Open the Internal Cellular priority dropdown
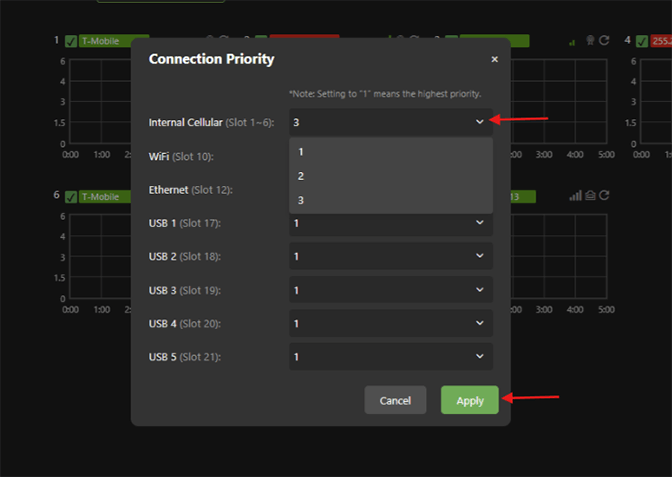The height and width of the screenshot is (477, 672). pos(391,122)
